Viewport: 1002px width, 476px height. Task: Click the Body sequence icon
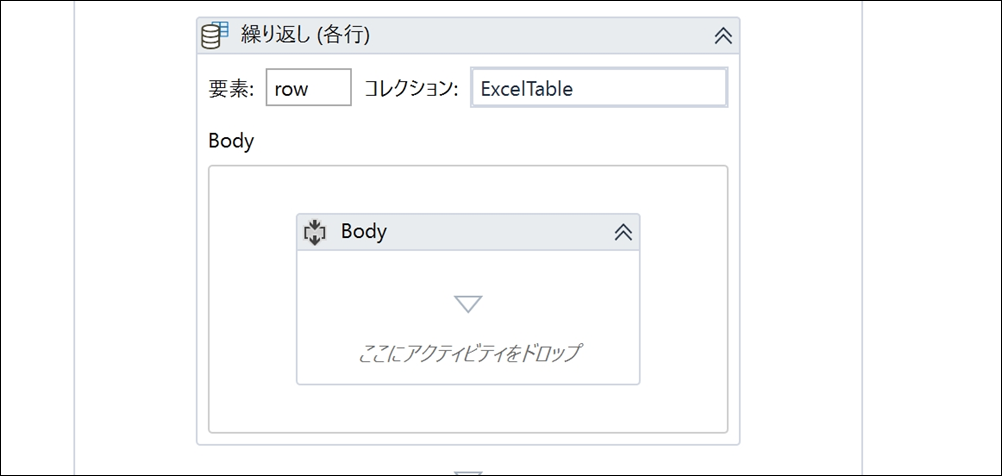315,232
